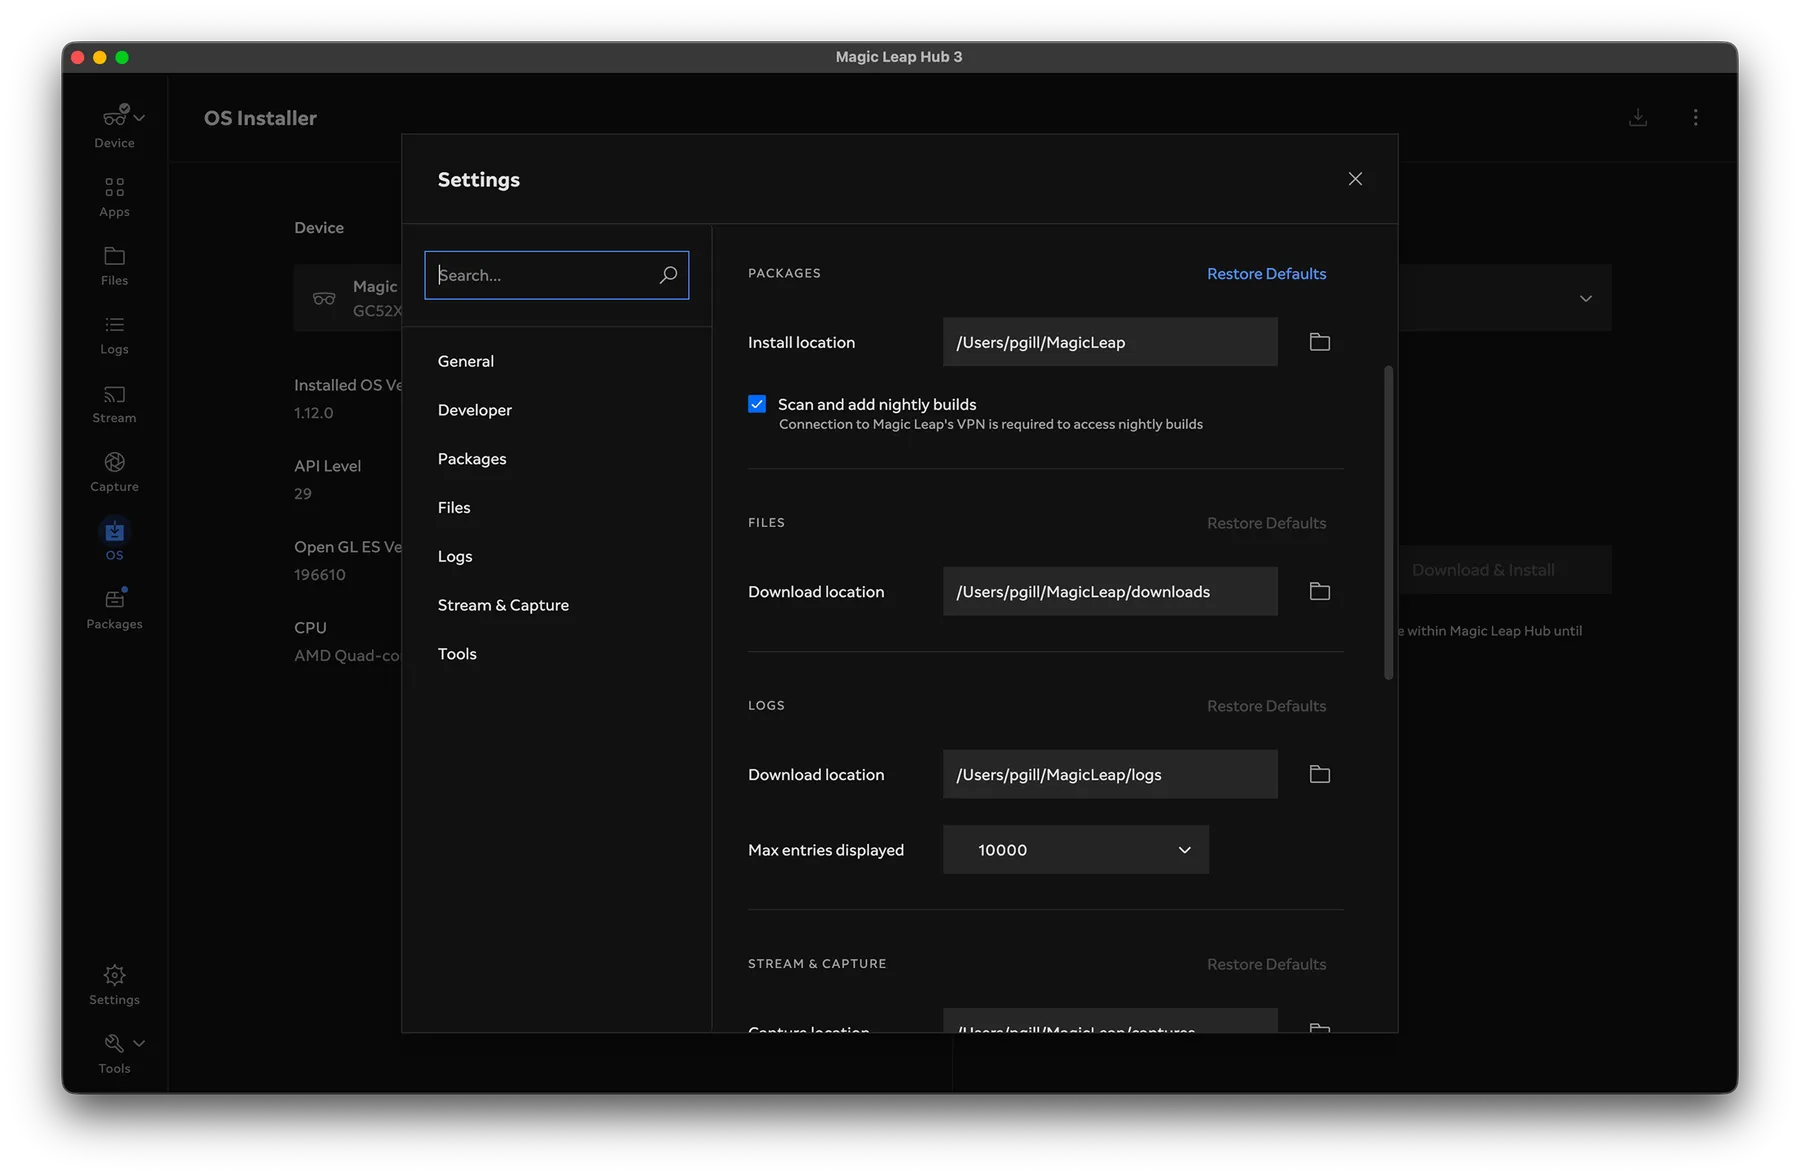Image resolution: width=1800 pixels, height=1176 pixels.
Task: Open the Capture sidebar icon
Action: point(114,462)
